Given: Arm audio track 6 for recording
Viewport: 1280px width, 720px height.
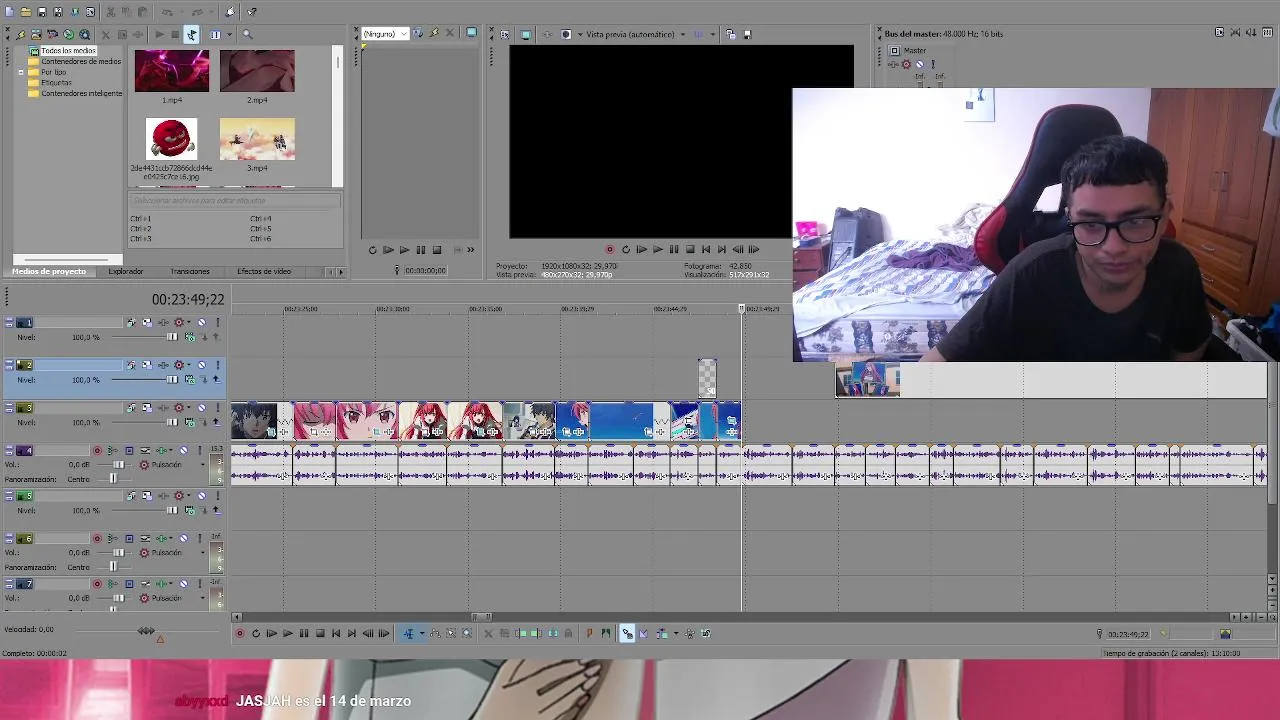Looking at the screenshot, I should (x=97, y=539).
